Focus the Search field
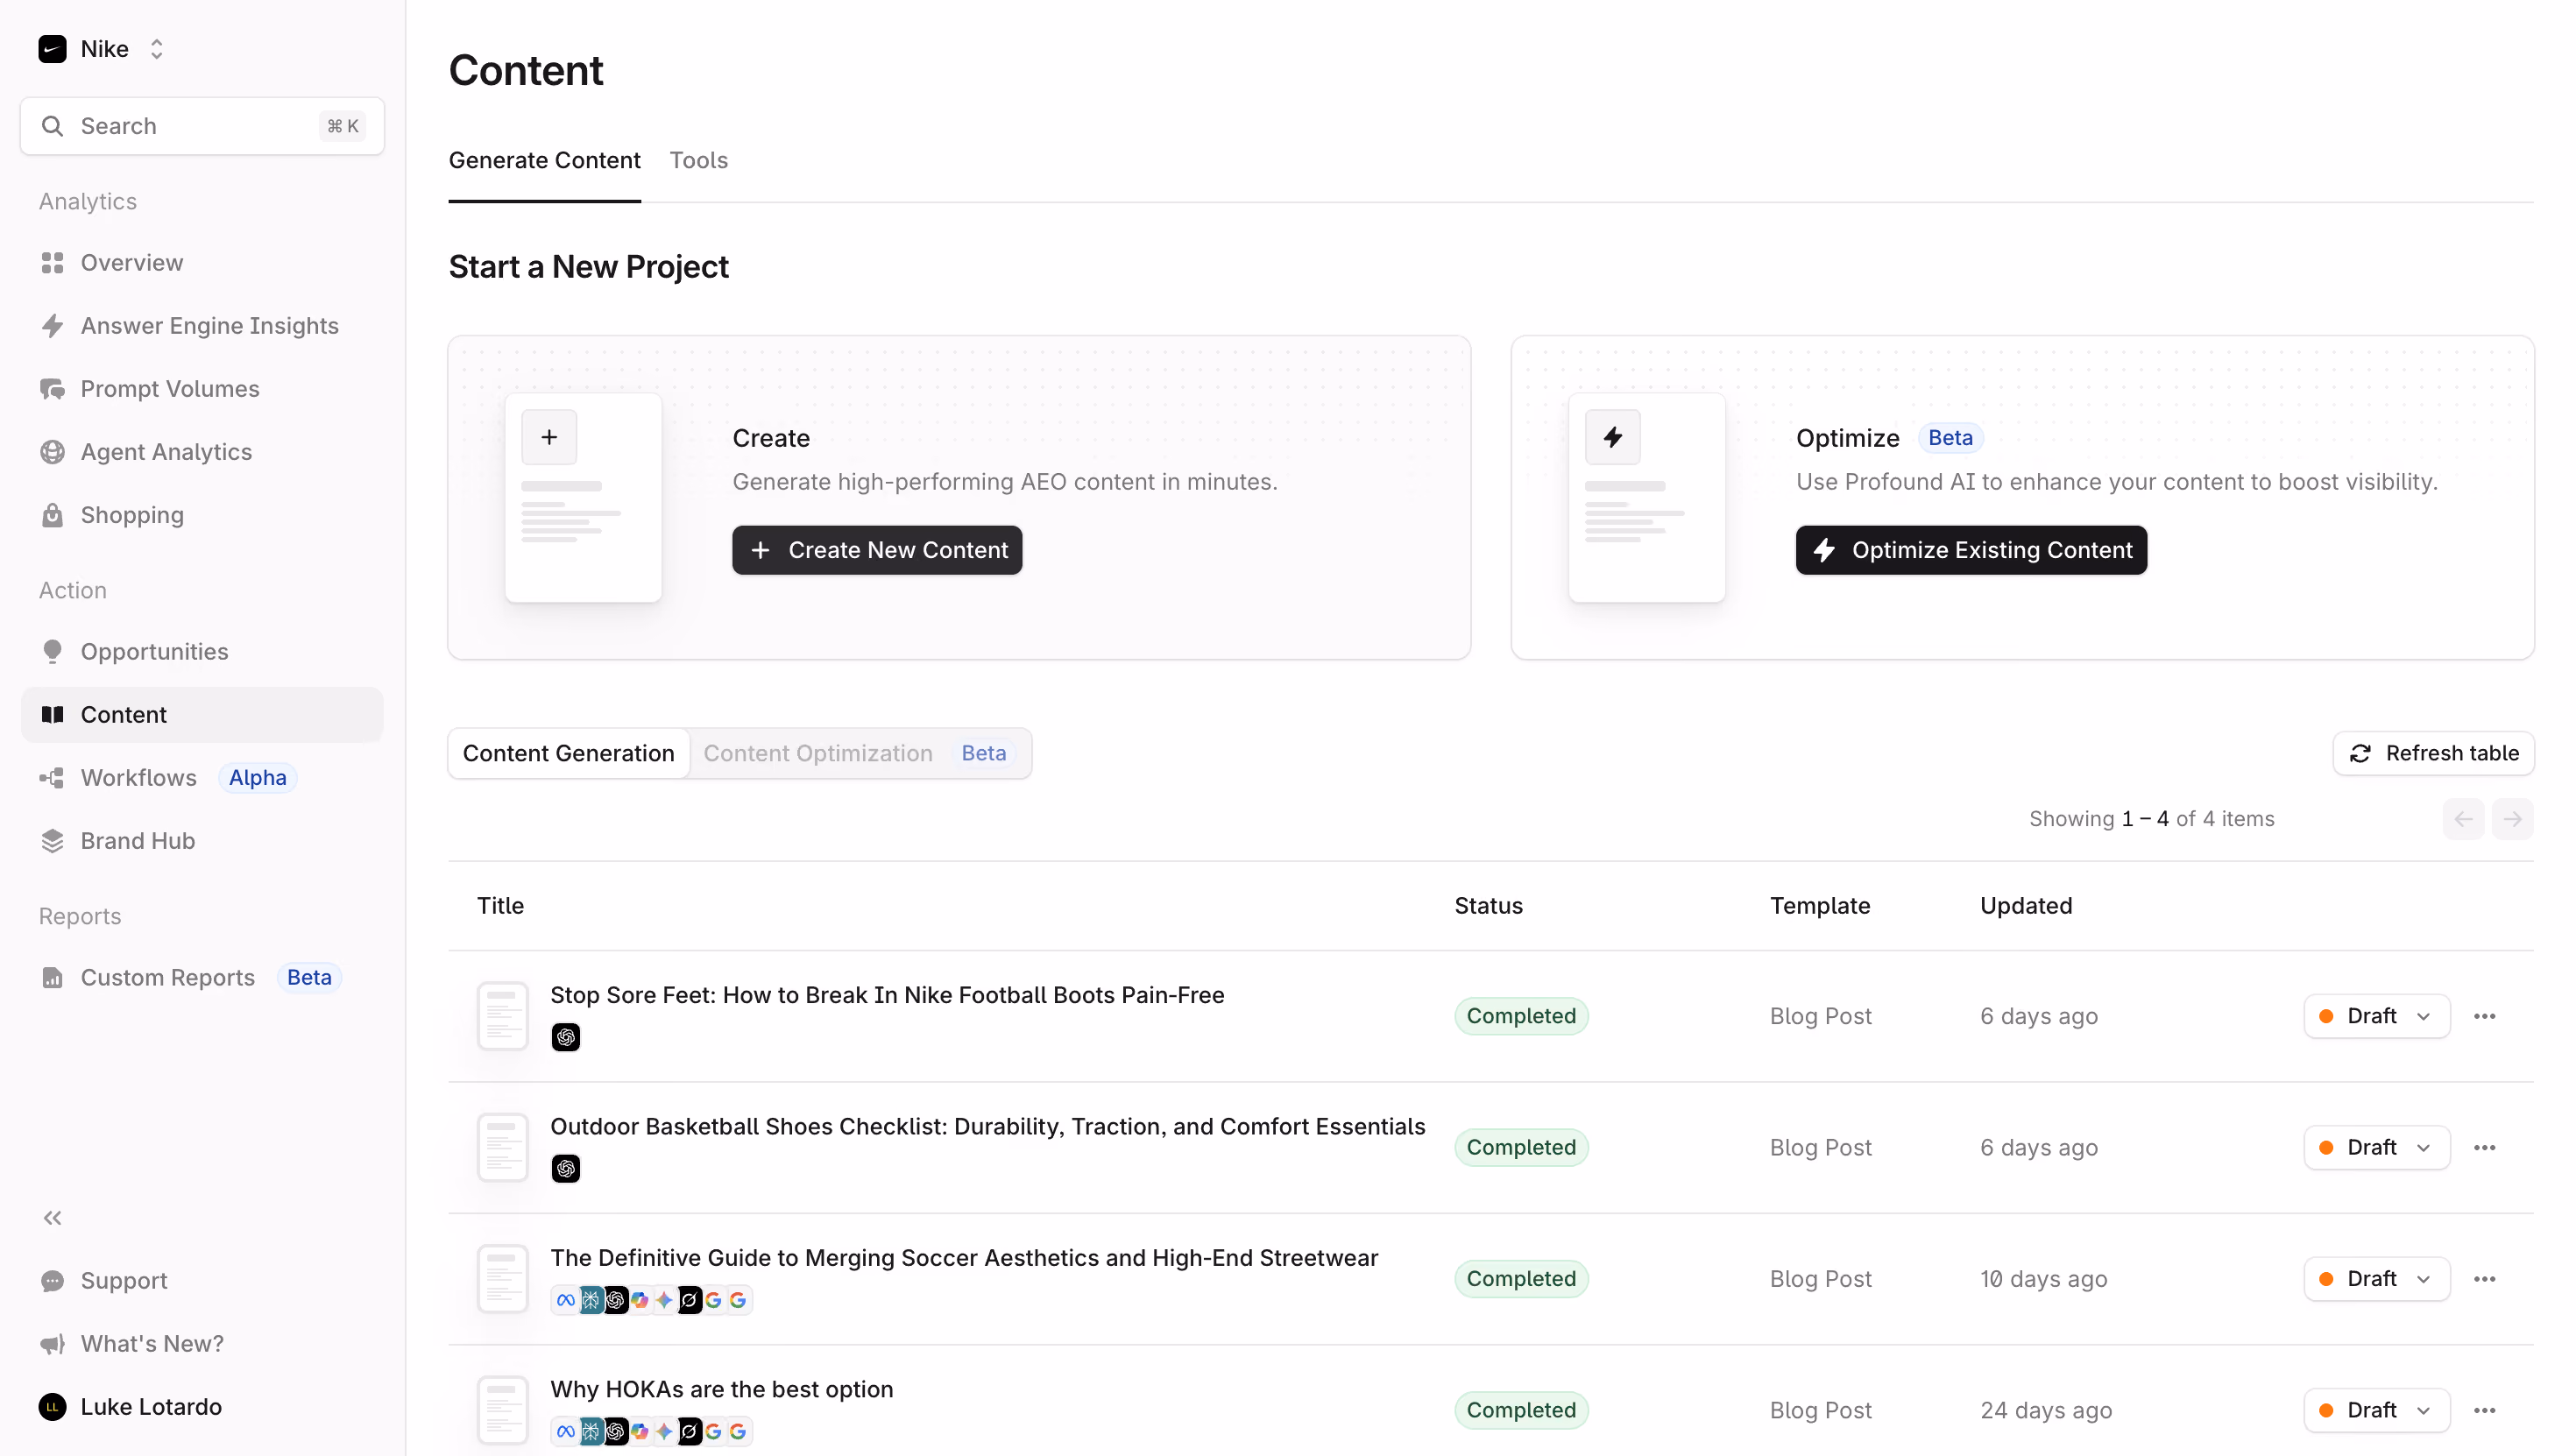The height and width of the screenshot is (1456, 2576). 202,126
